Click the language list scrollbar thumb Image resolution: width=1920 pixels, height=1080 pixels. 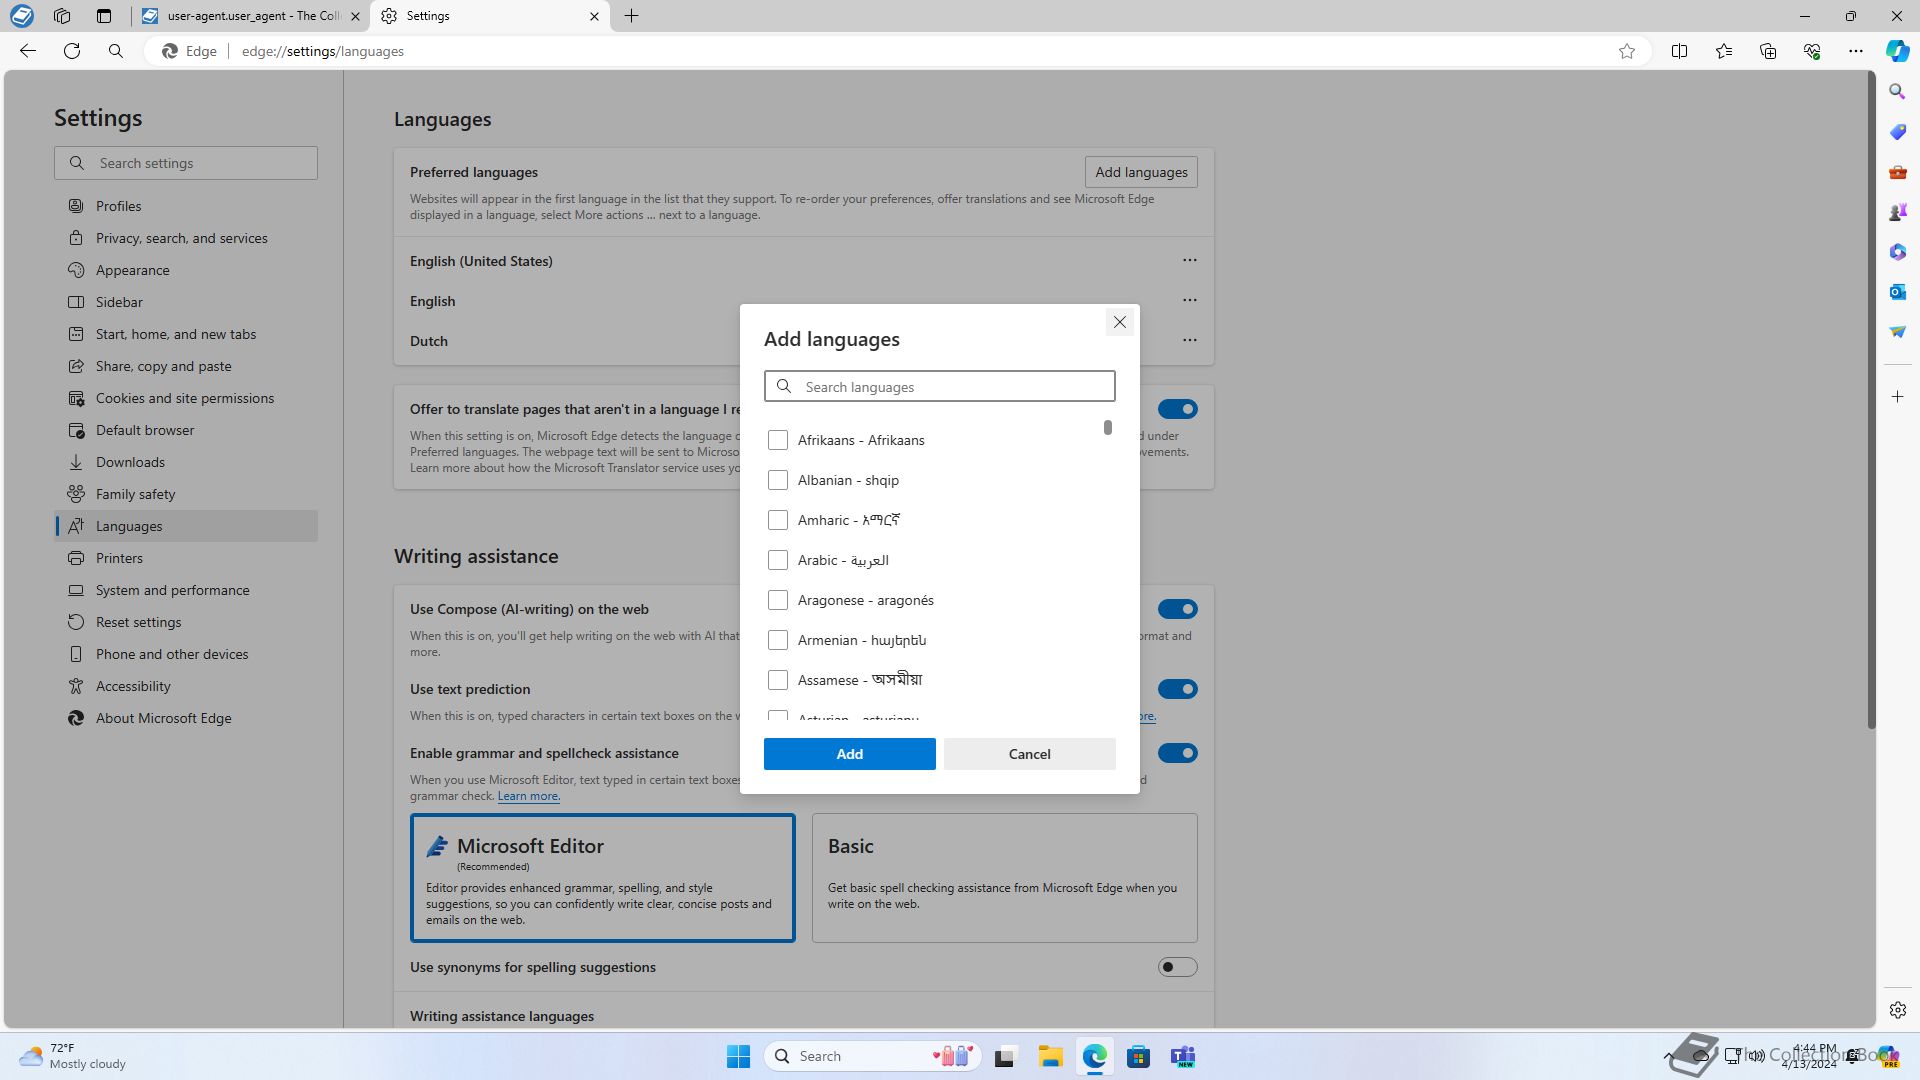coord(1107,428)
